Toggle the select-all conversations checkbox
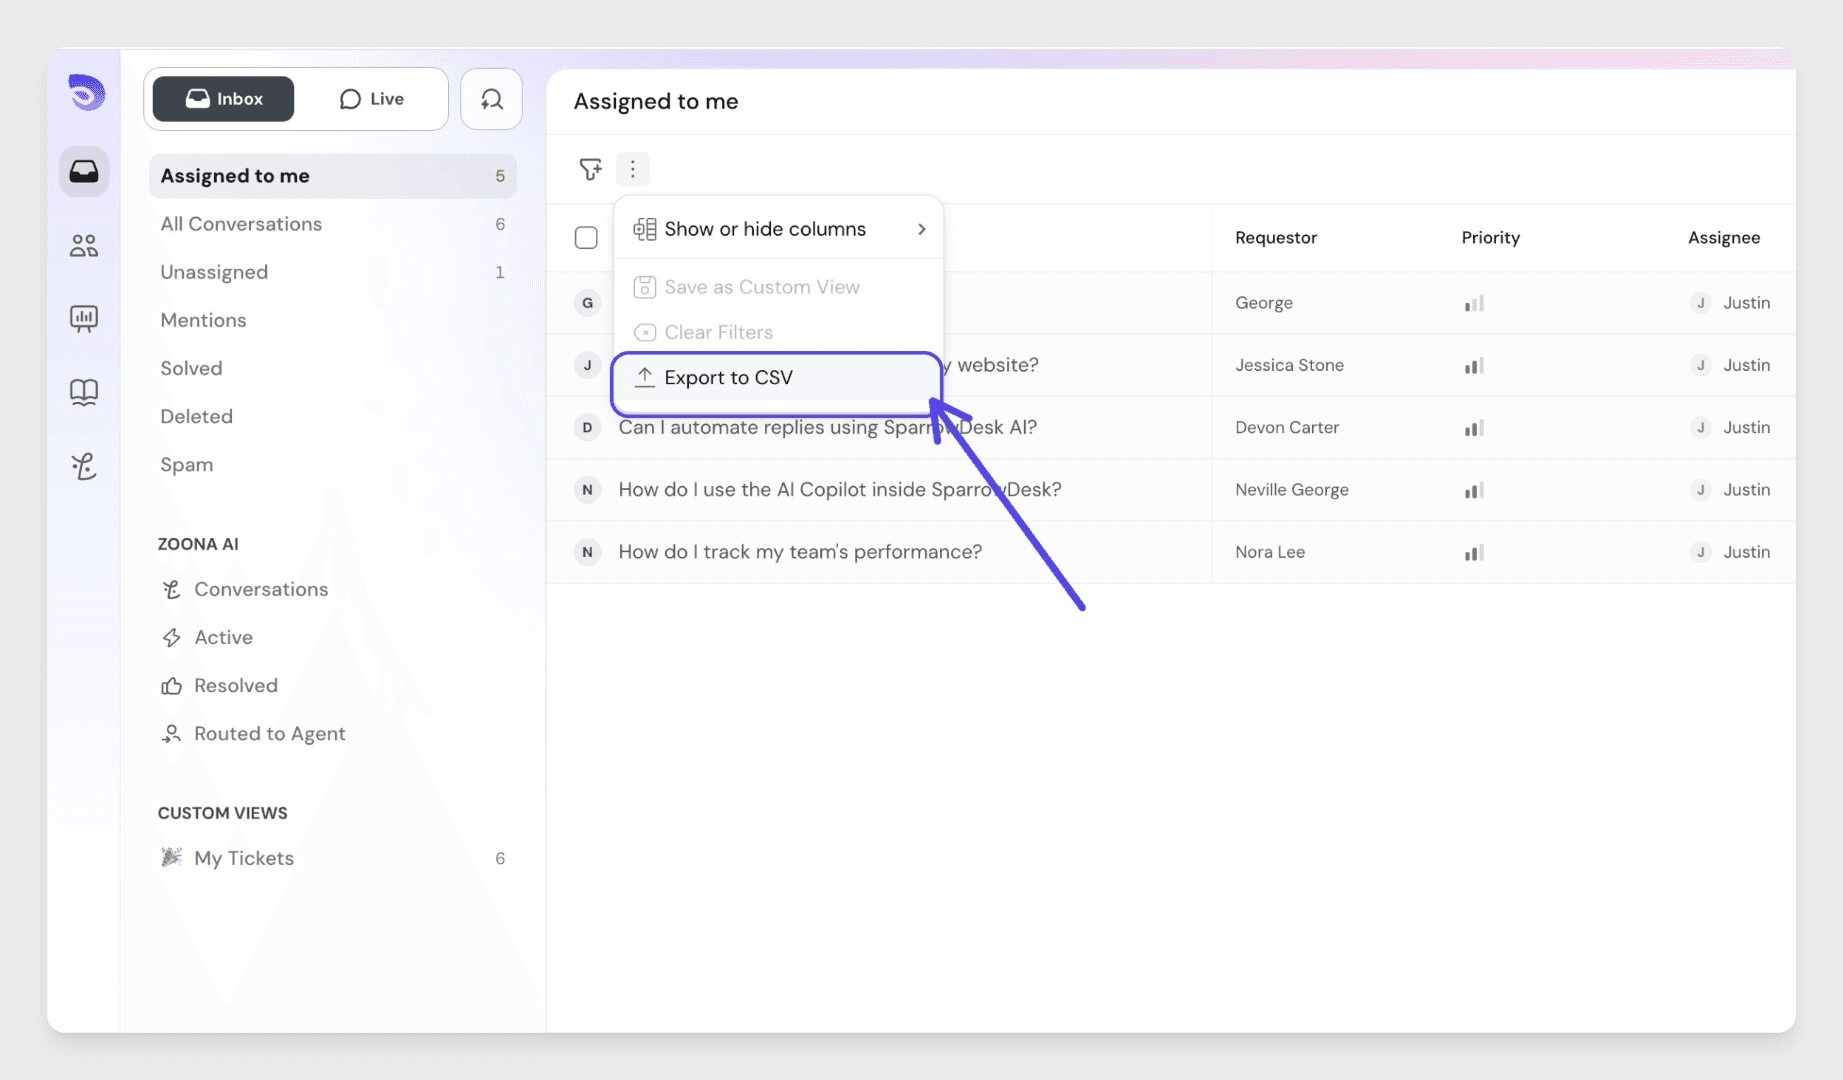This screenshot has width=1843, height=1080. [x=586, y=238]
